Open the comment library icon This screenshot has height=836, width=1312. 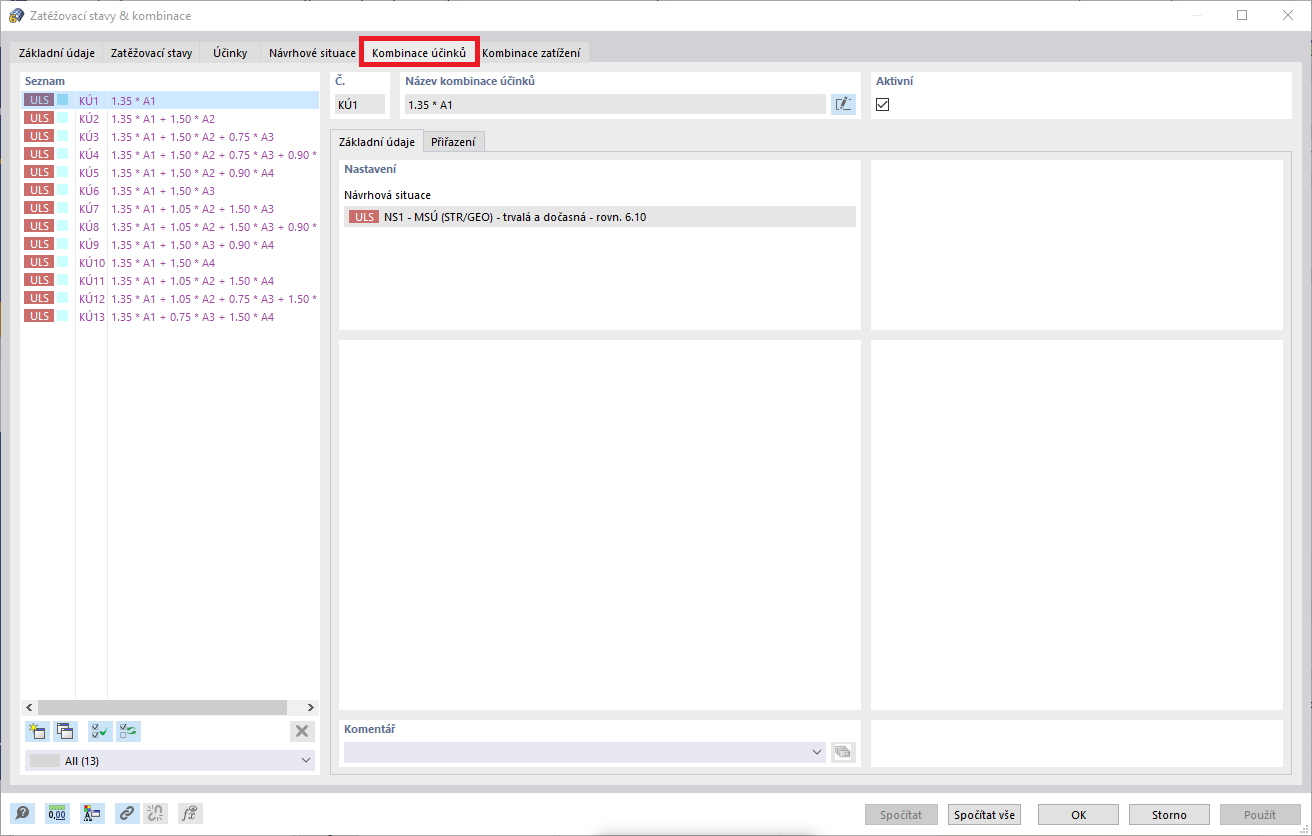point(843,752)
